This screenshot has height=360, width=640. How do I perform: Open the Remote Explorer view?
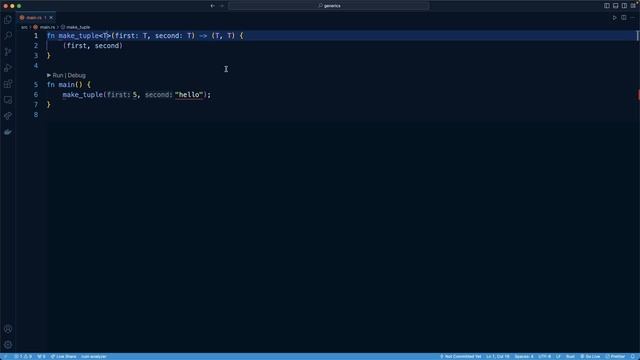[8, 100]
